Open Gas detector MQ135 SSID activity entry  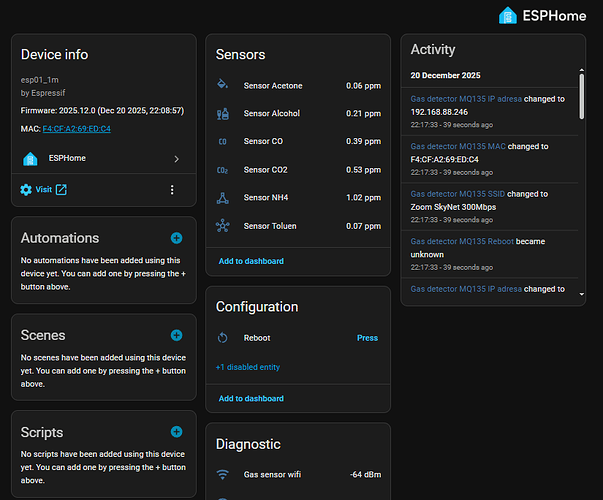(458, 194)
